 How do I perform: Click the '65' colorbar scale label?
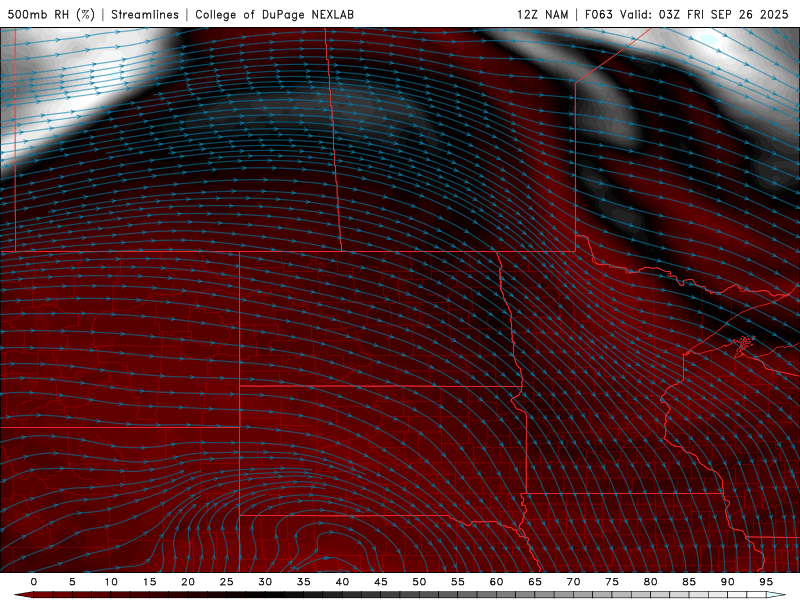click(x=535, y=582)
